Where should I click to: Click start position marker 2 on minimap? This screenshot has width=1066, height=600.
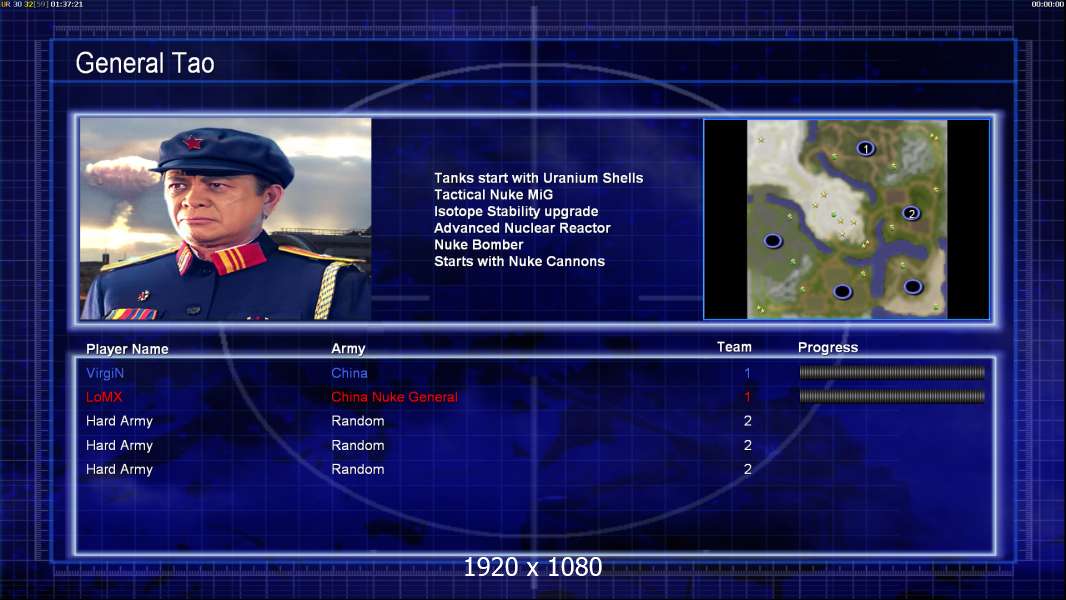pyautogui.click(x=911, y=213)
